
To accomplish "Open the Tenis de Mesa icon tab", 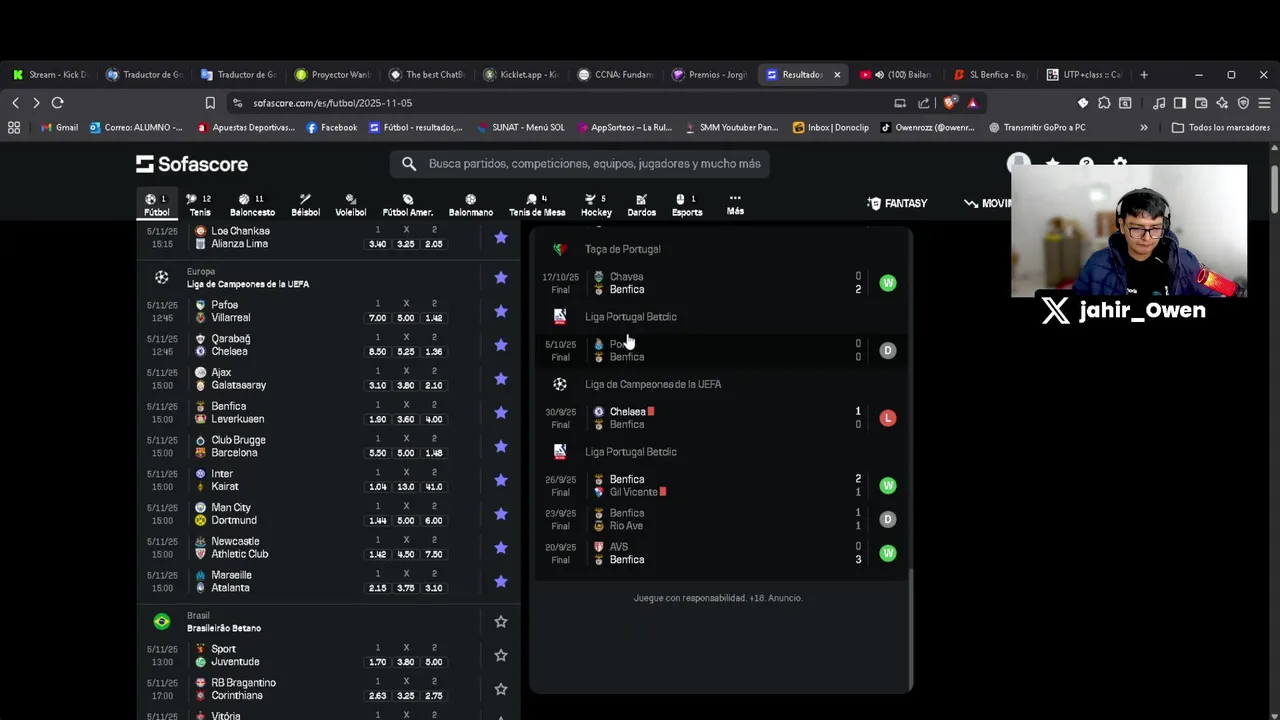I will click(x=537, y=205).
